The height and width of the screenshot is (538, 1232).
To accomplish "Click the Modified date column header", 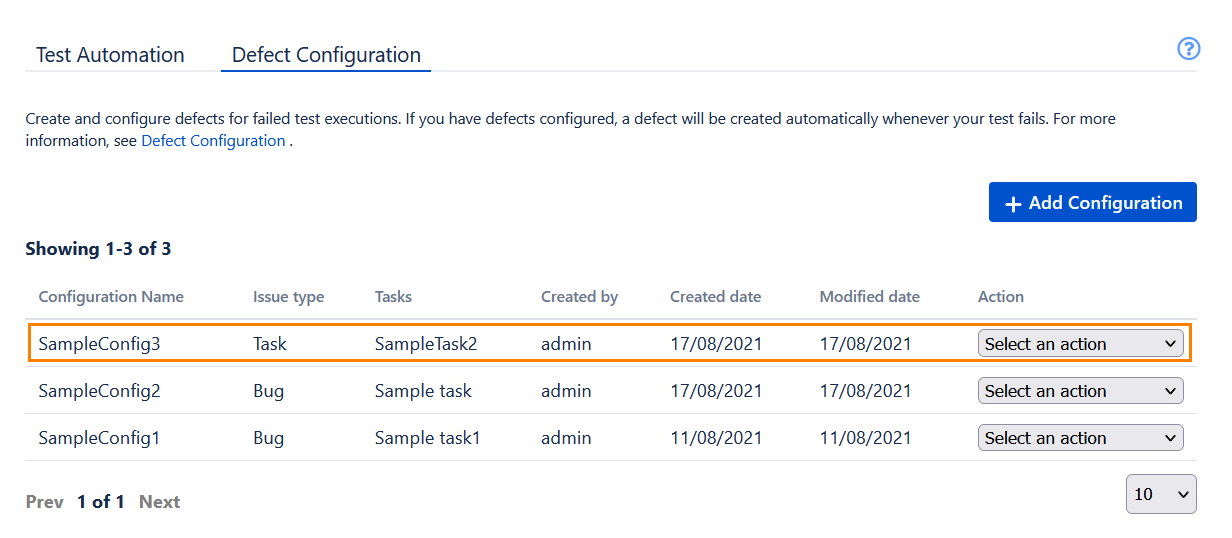I will [869, 297].
